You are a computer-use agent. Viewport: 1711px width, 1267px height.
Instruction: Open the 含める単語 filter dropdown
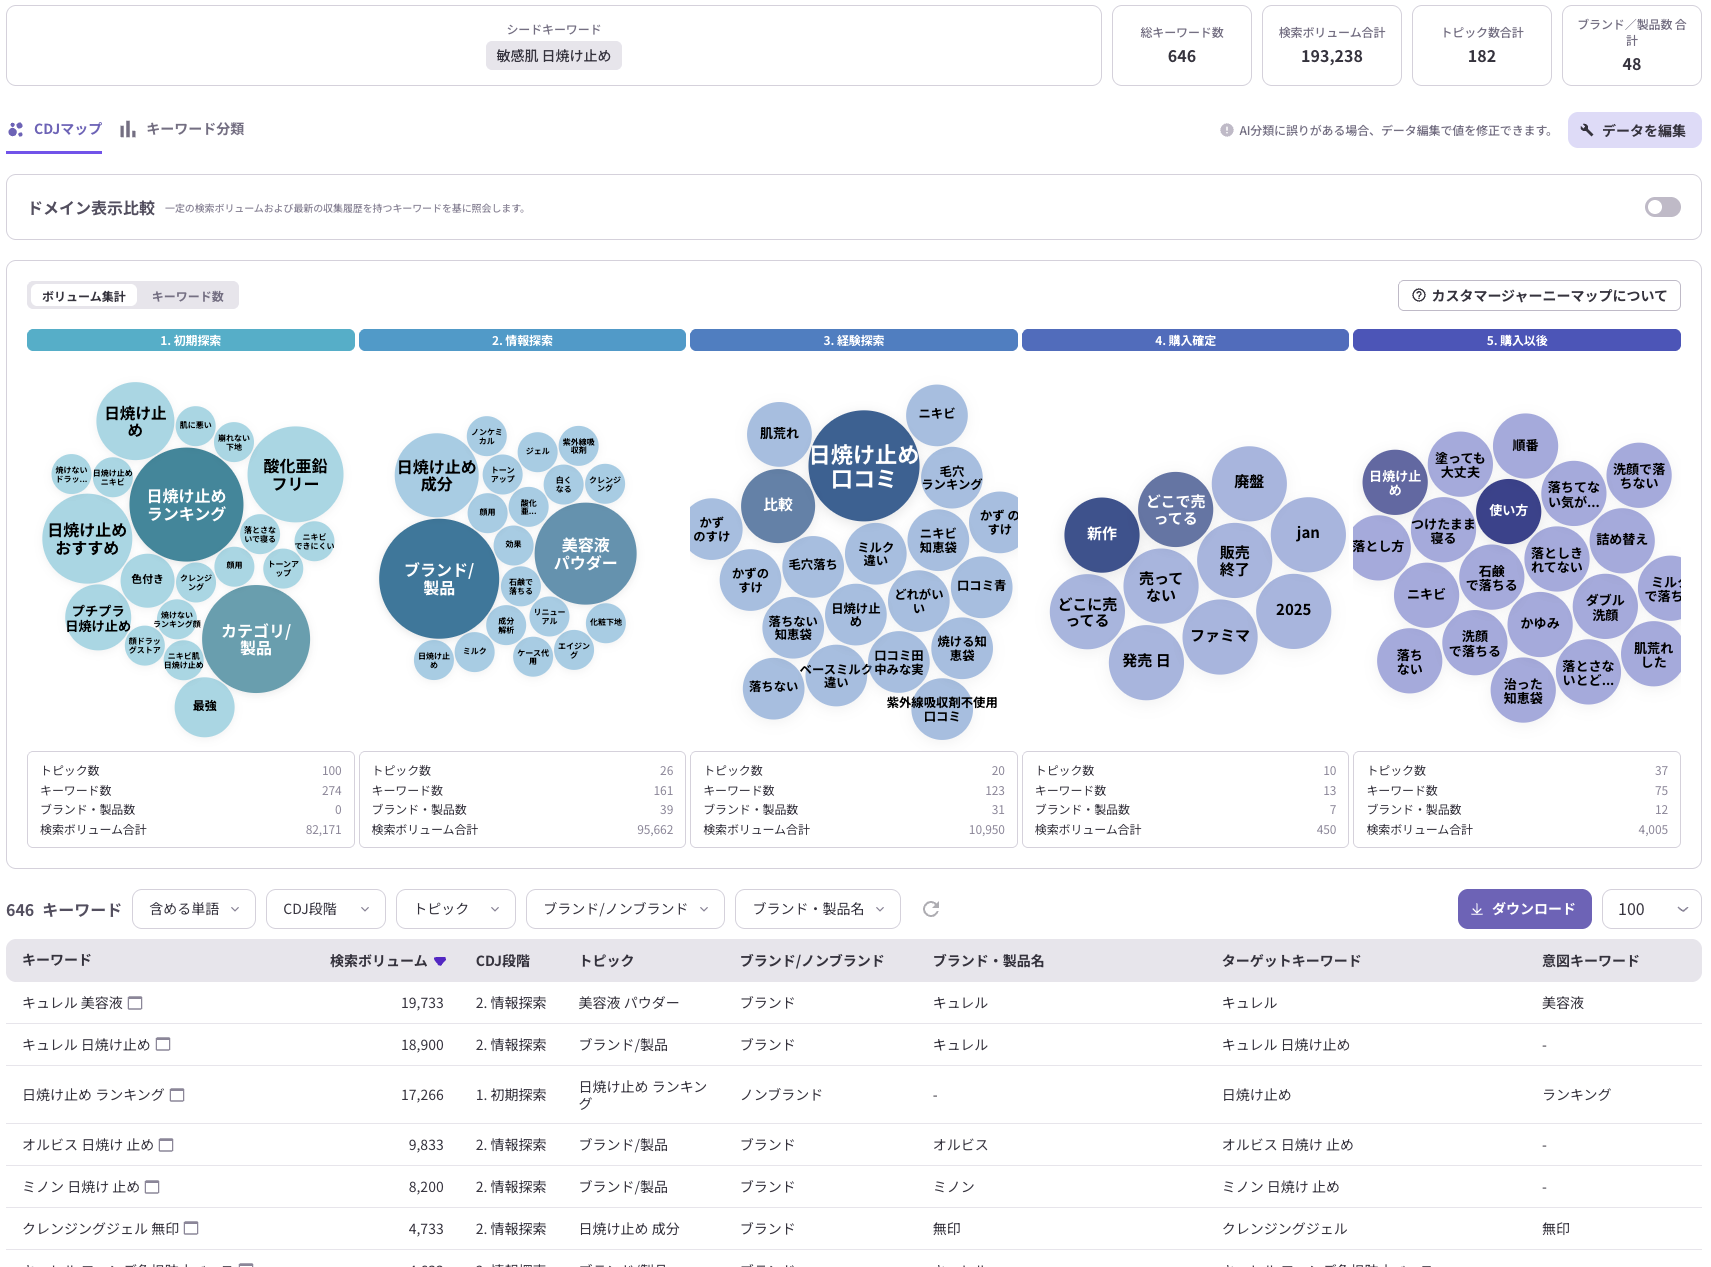(194, 909)
